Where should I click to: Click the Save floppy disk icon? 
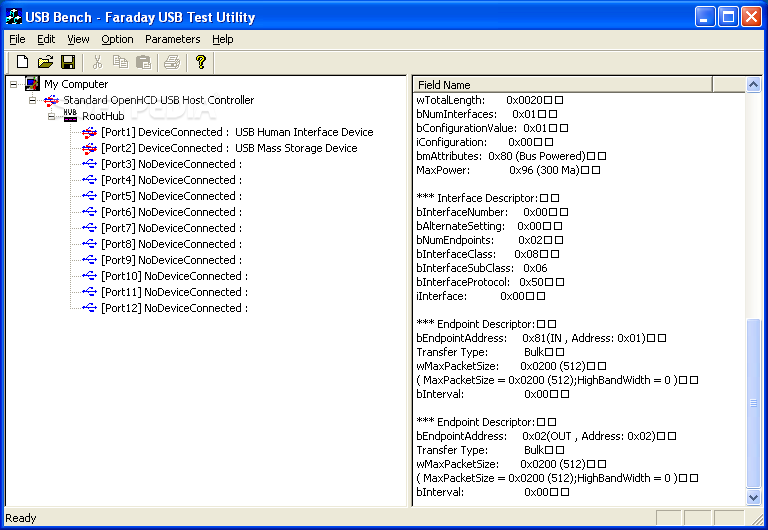(x=68, y=62)
